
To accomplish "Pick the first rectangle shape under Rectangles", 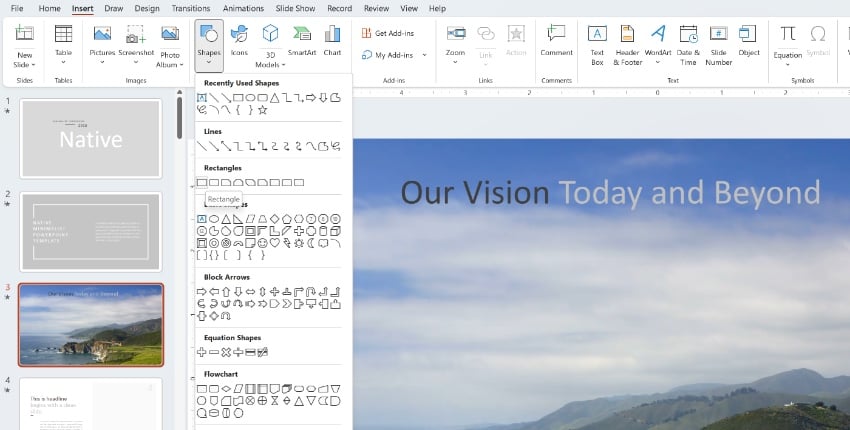I will pyautogui.click(x=202, y=183).
